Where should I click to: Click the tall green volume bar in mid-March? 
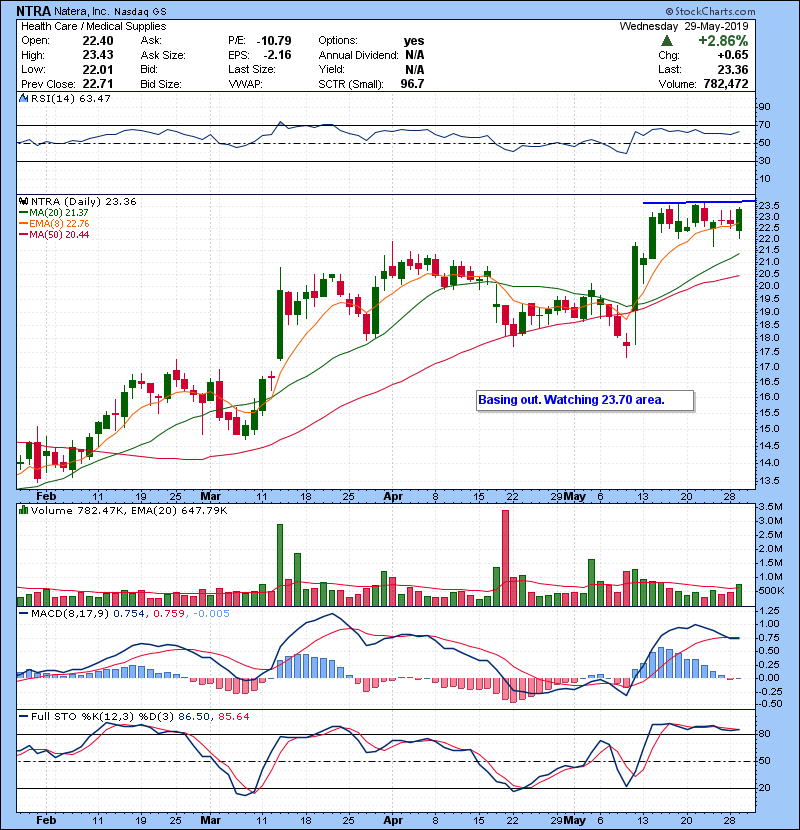pos(280,565)
